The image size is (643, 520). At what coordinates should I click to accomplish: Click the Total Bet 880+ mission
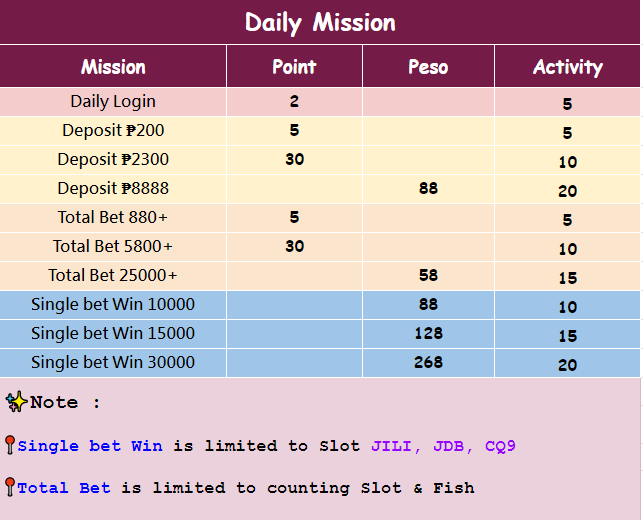pyautogui.click(x=113, y=218)
